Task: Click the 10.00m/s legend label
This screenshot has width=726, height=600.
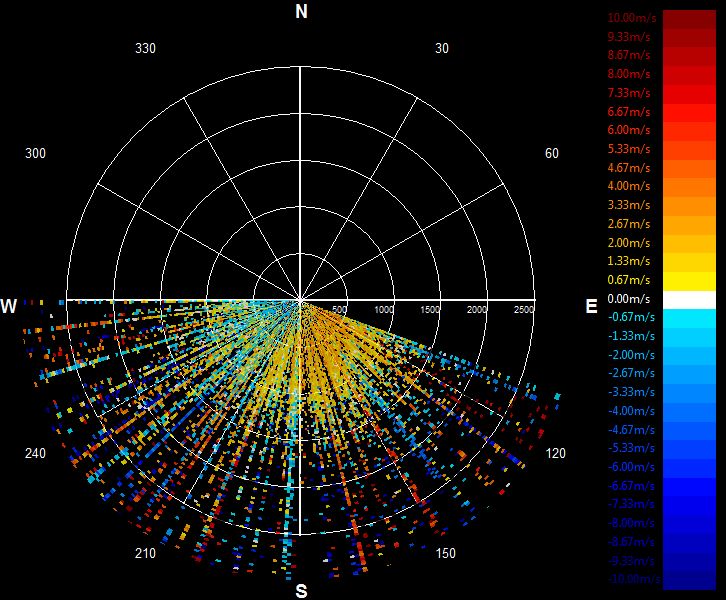Action: [632, 18]
